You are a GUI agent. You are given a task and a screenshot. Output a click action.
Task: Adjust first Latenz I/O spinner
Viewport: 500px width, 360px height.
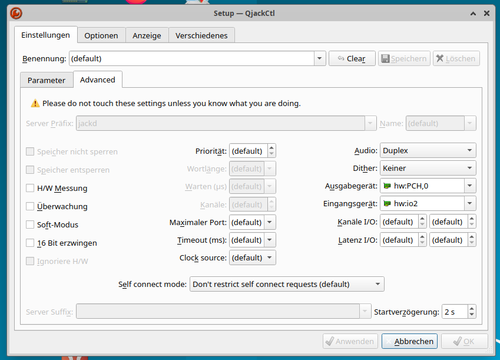(422, 240)
